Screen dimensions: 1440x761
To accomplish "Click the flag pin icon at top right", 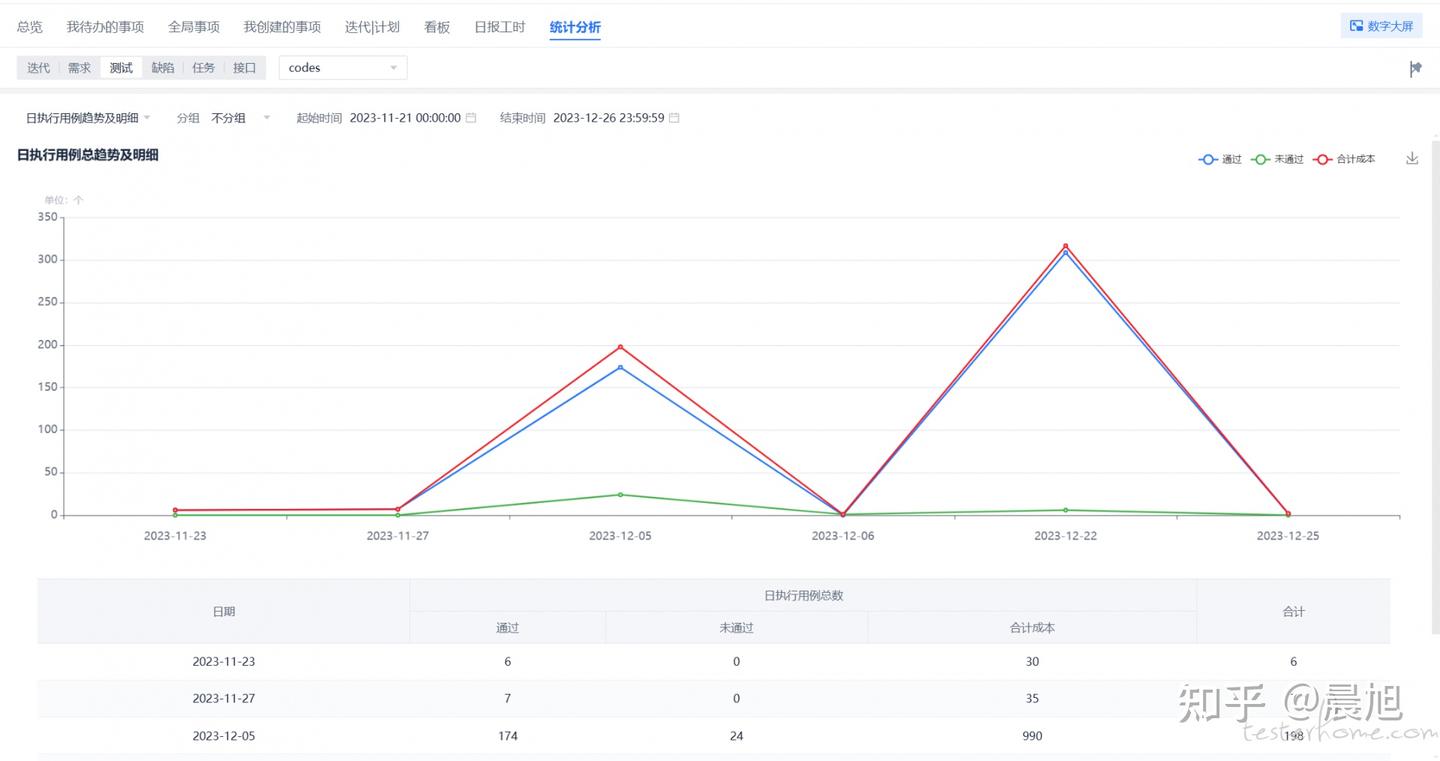I will click(x=1415, y=68).
